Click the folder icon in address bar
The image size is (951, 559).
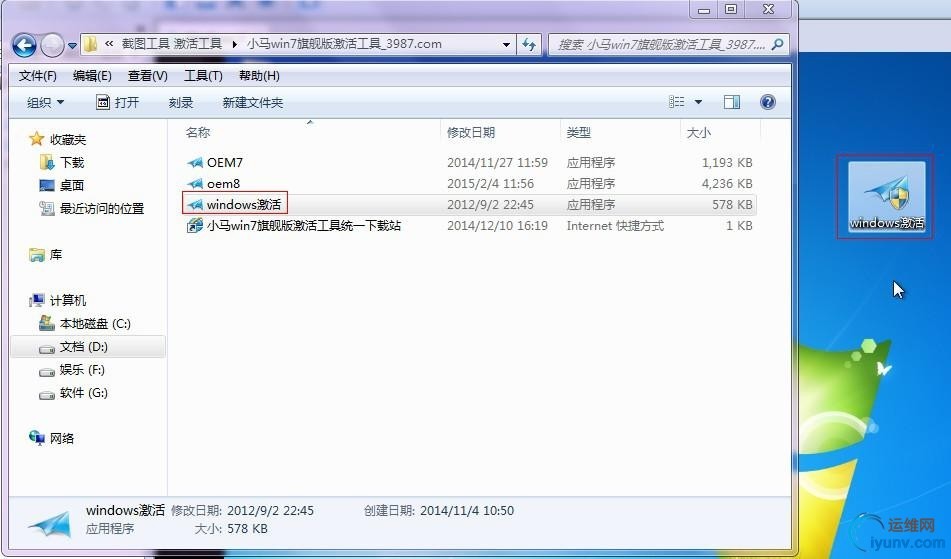pos(90,44)
